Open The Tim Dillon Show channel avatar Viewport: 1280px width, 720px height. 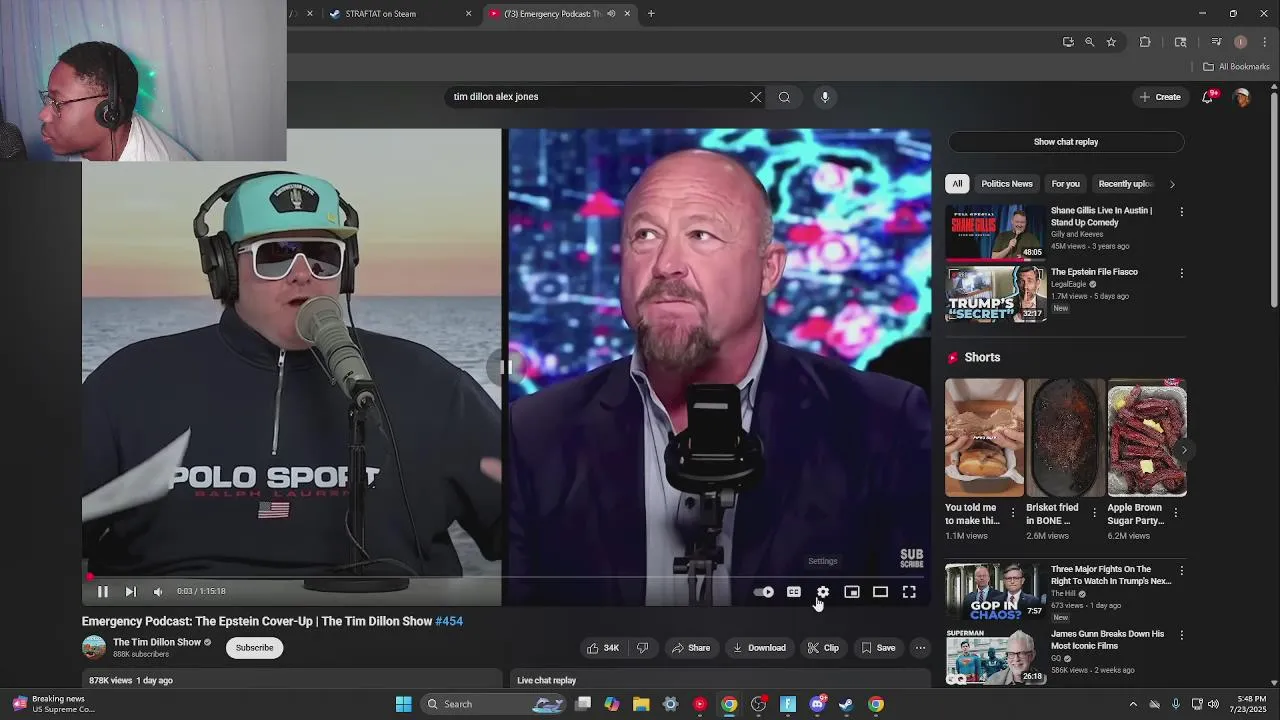pyautogui.click(x=94, y=648)
